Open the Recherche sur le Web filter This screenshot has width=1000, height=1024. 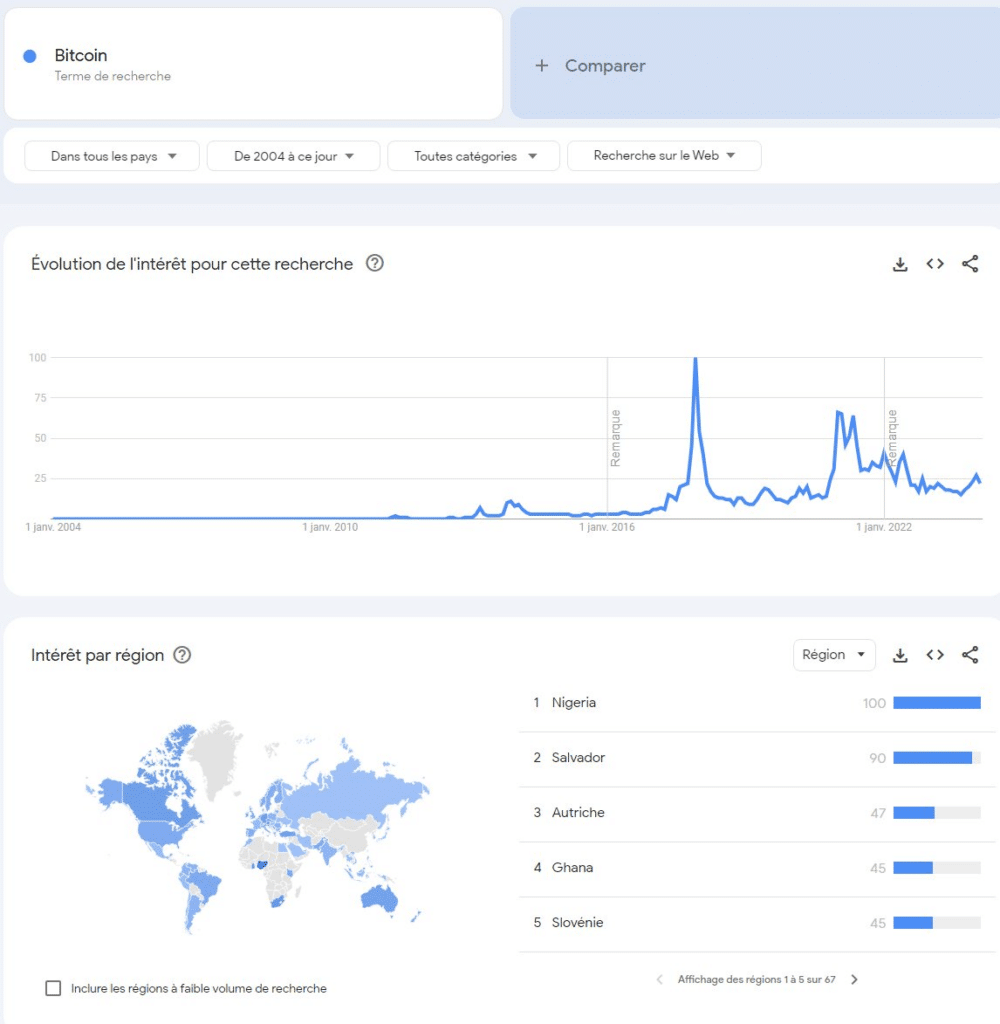point(664,155)
